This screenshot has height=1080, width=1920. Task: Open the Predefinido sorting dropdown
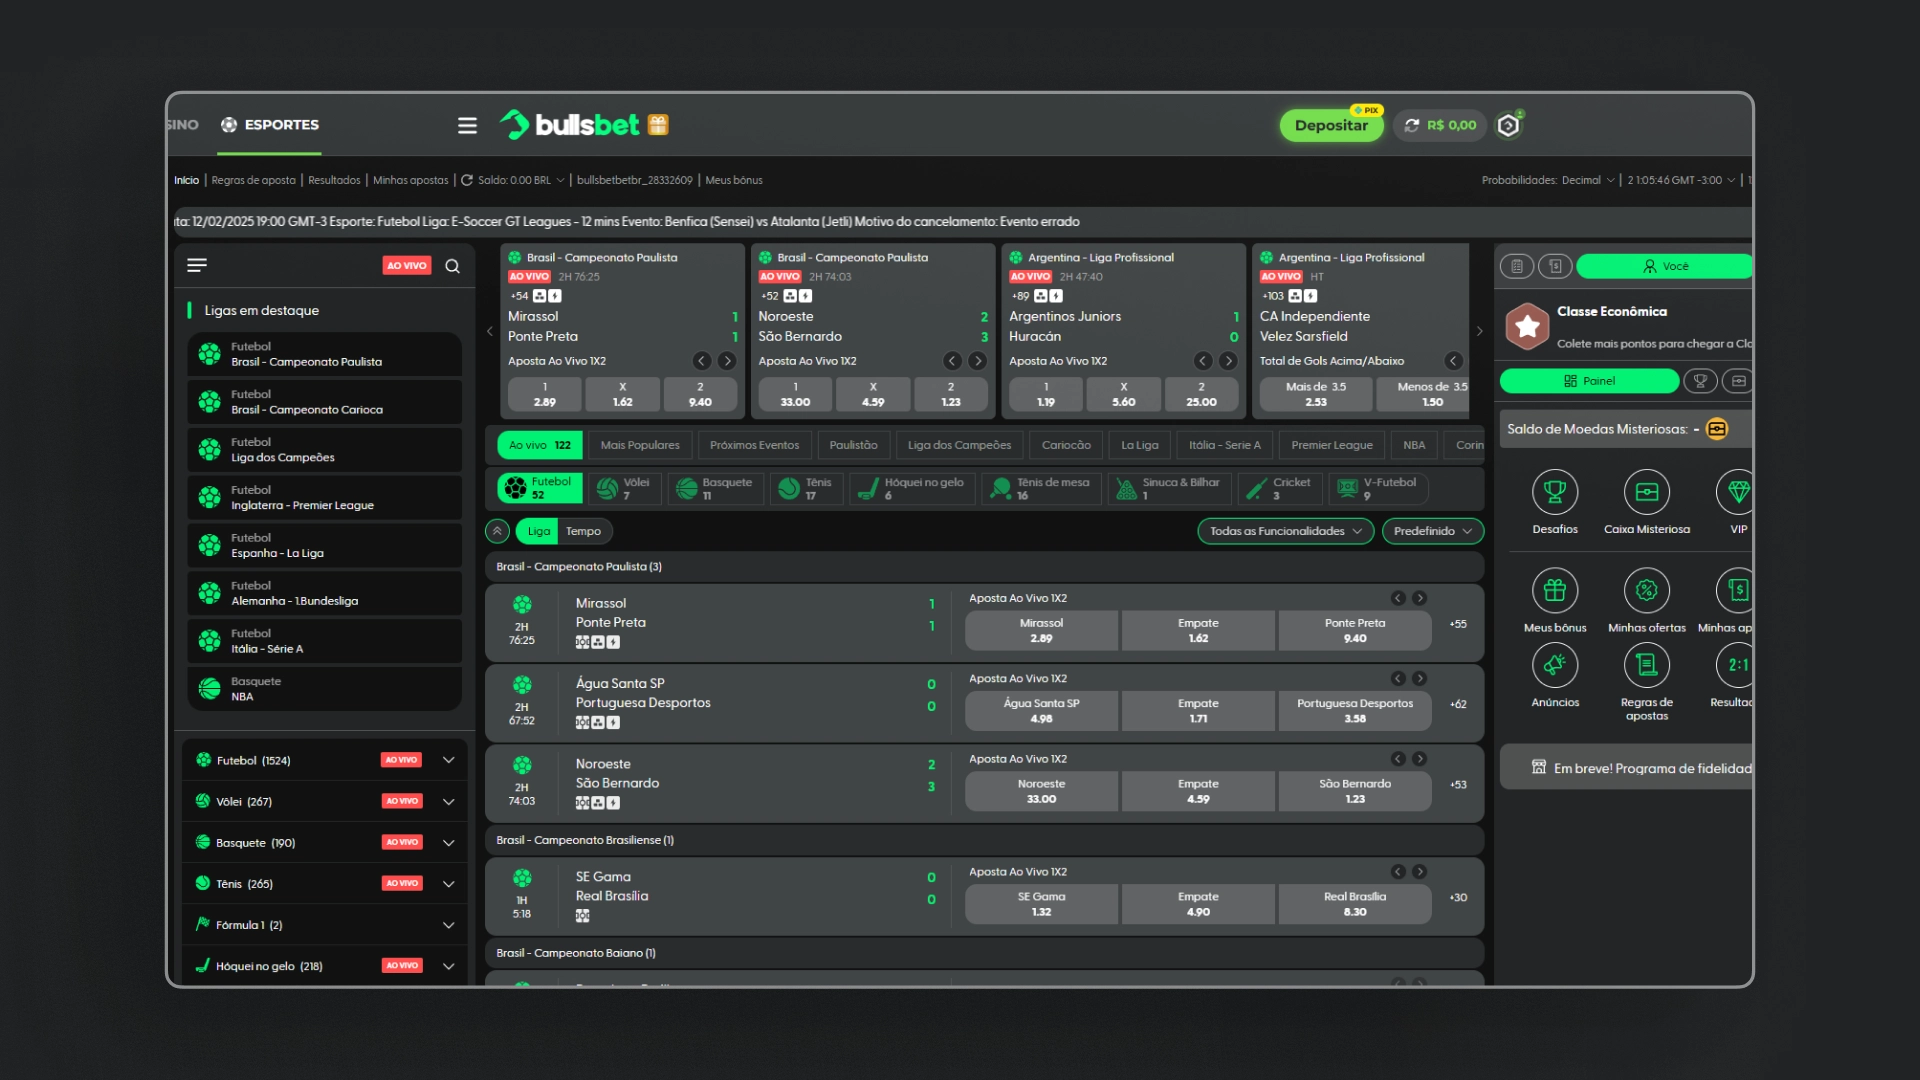click(1429, 530)
